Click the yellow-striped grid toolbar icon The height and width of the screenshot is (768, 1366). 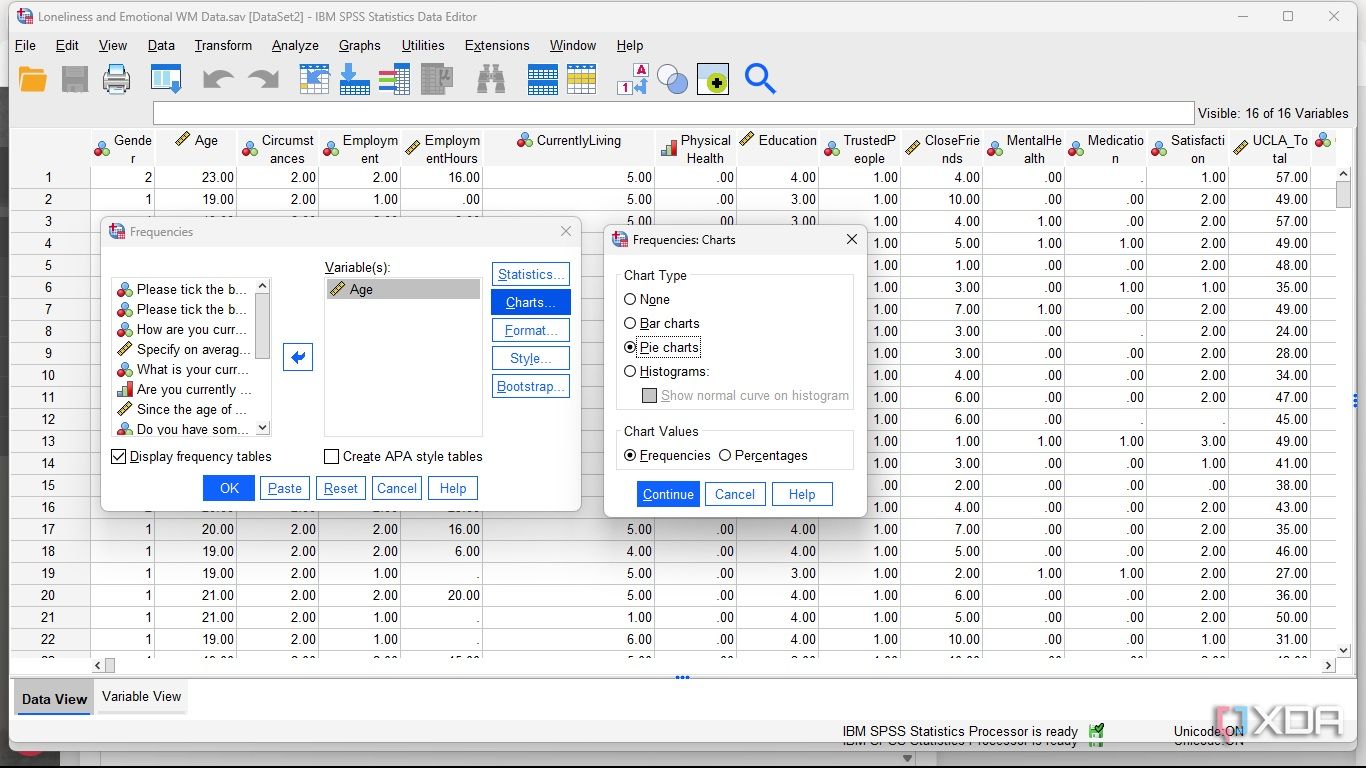[x=581, y=79]
